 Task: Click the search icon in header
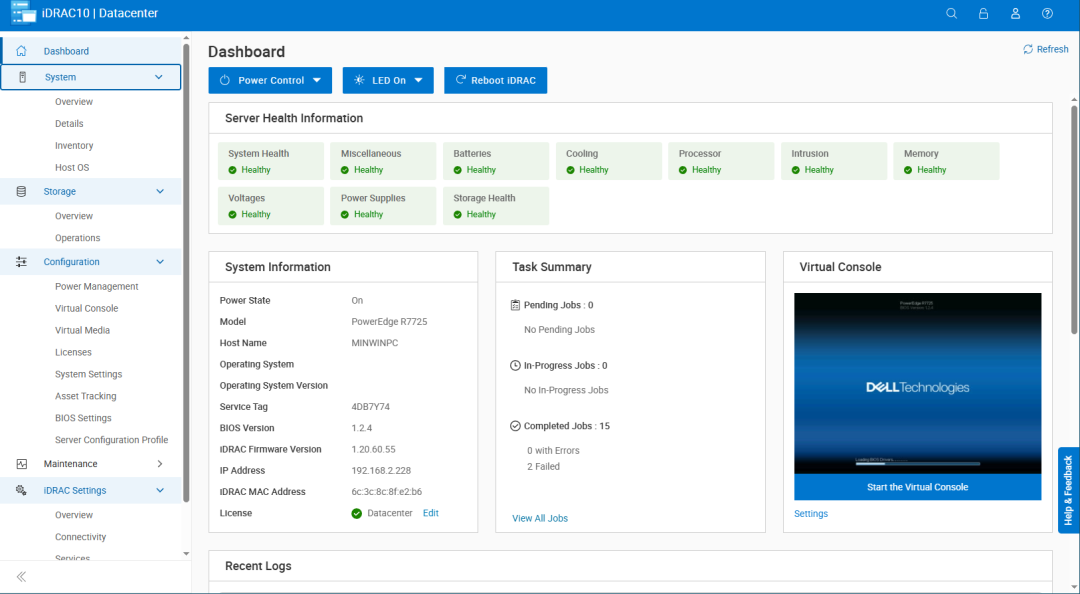951,14
